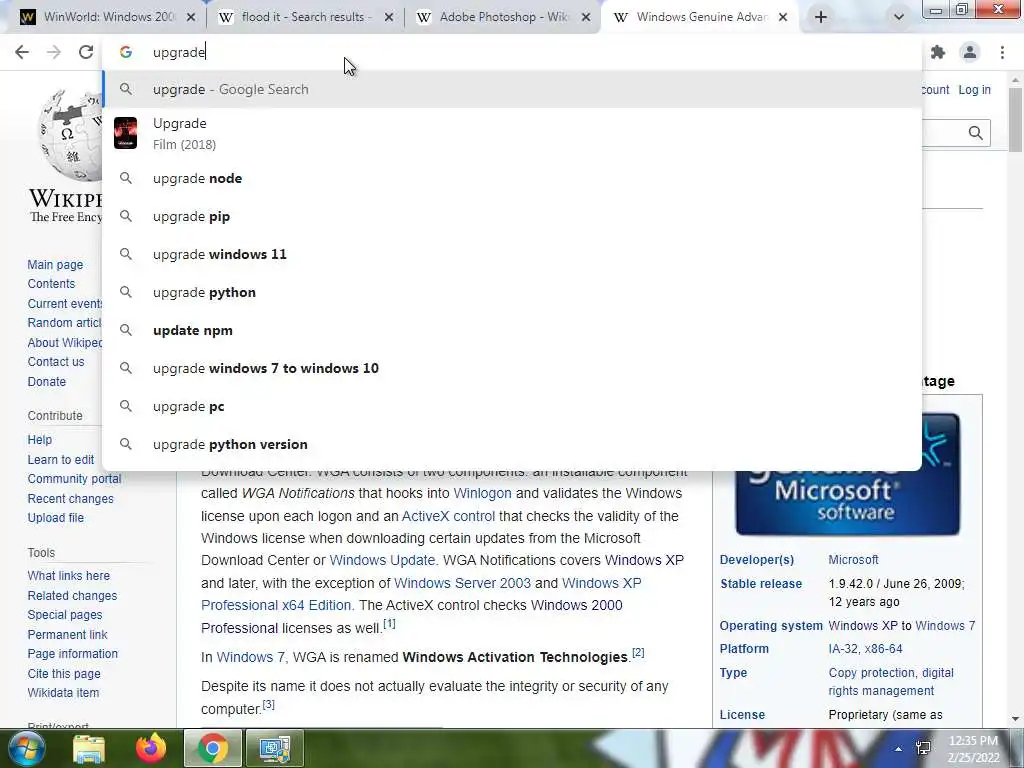Open the Recent changes link
Viewport: 1024px width, 768px height.
pyautogui.click(x=70, y=498)
